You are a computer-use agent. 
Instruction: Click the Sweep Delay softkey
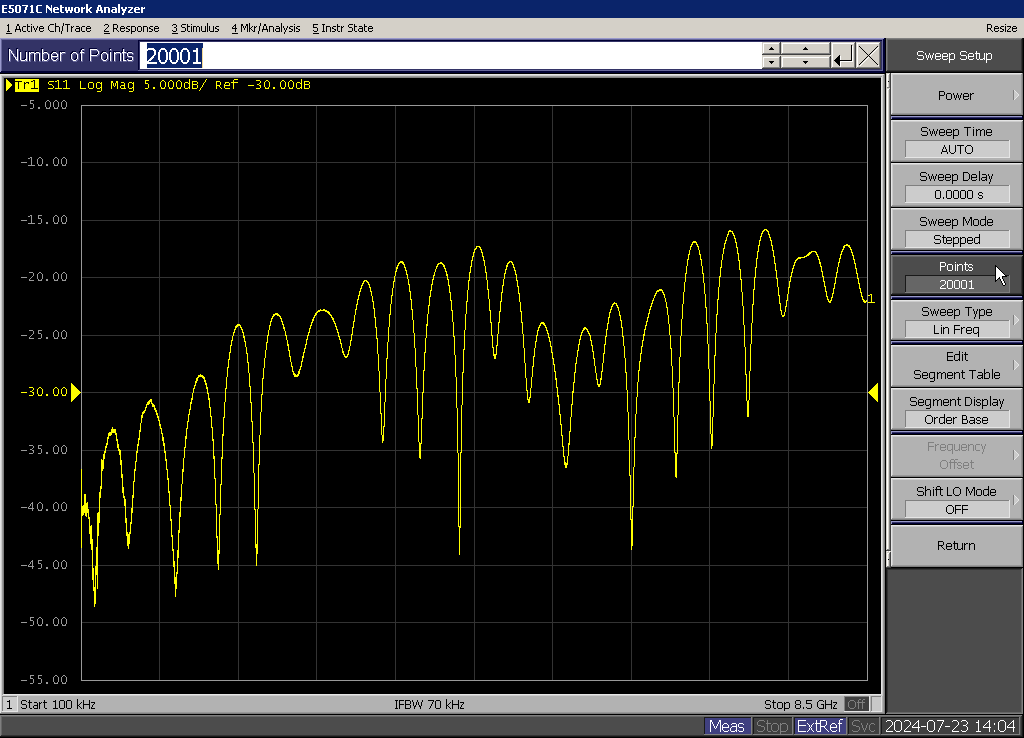point(956,185)
